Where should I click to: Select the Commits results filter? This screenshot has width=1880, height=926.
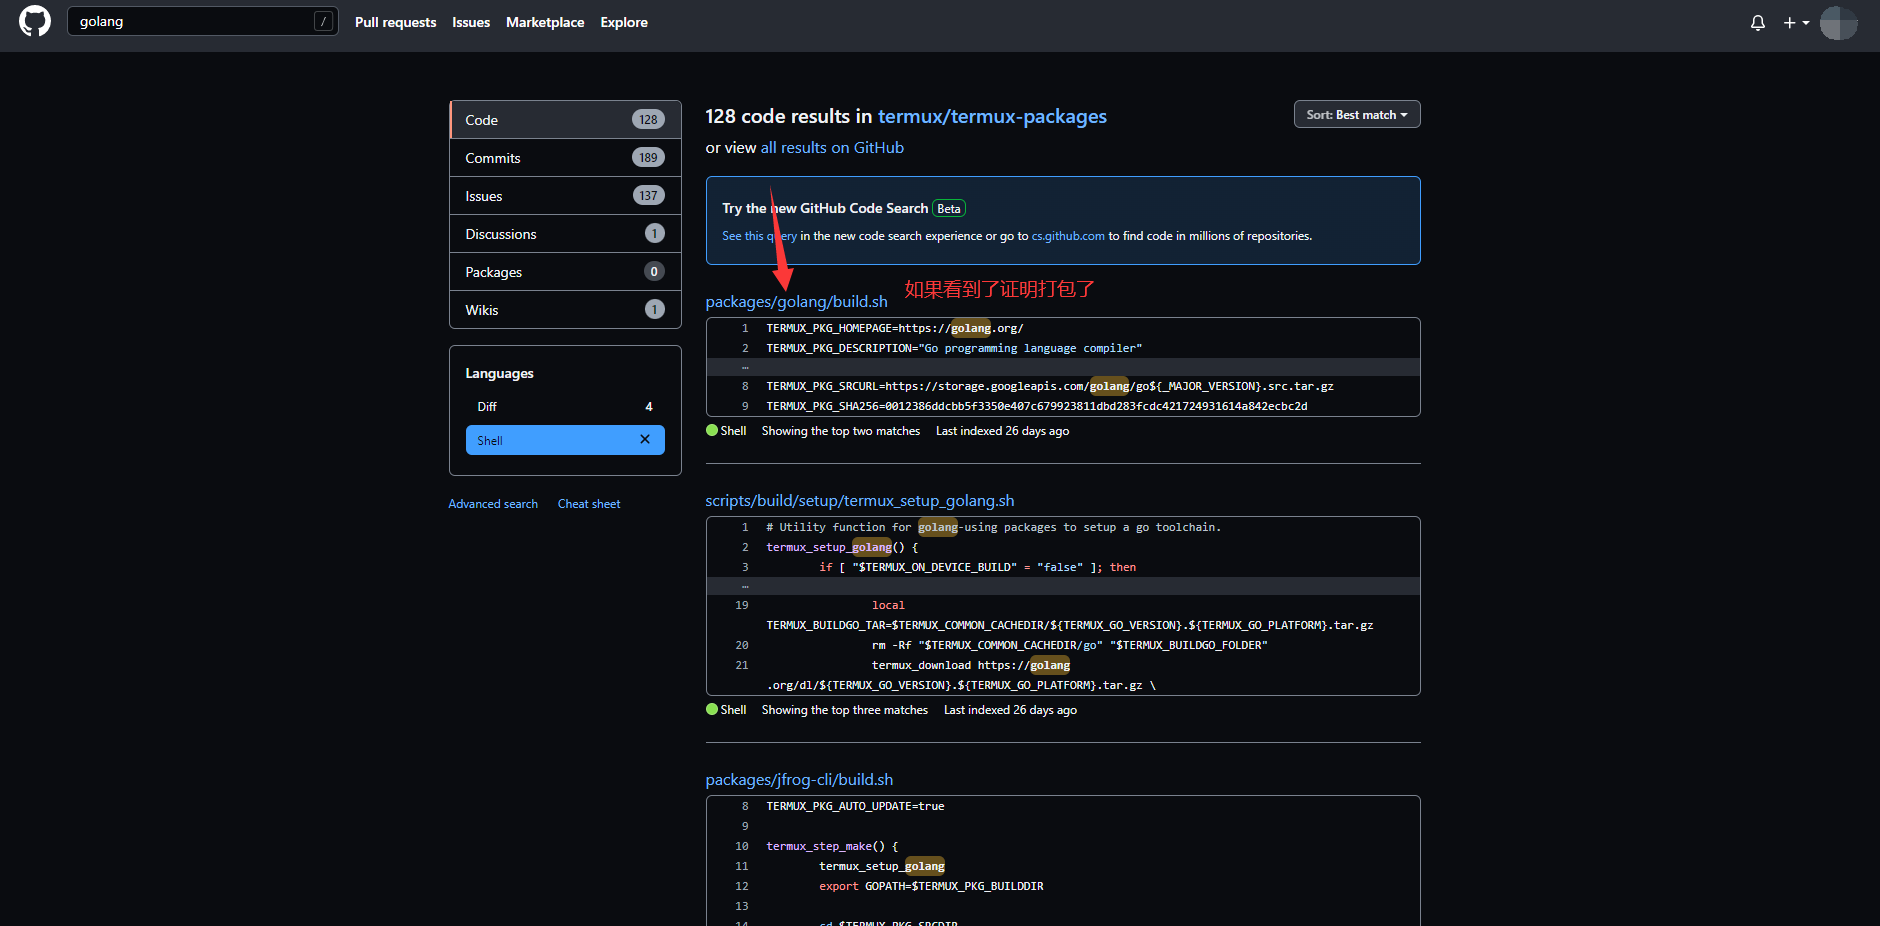click(566, 158)
